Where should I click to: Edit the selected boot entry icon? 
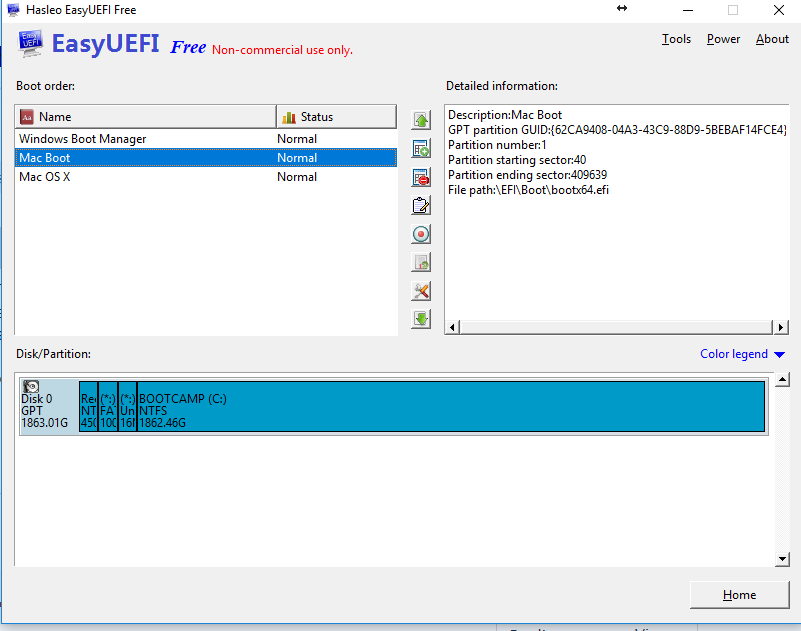coord(421,206)
